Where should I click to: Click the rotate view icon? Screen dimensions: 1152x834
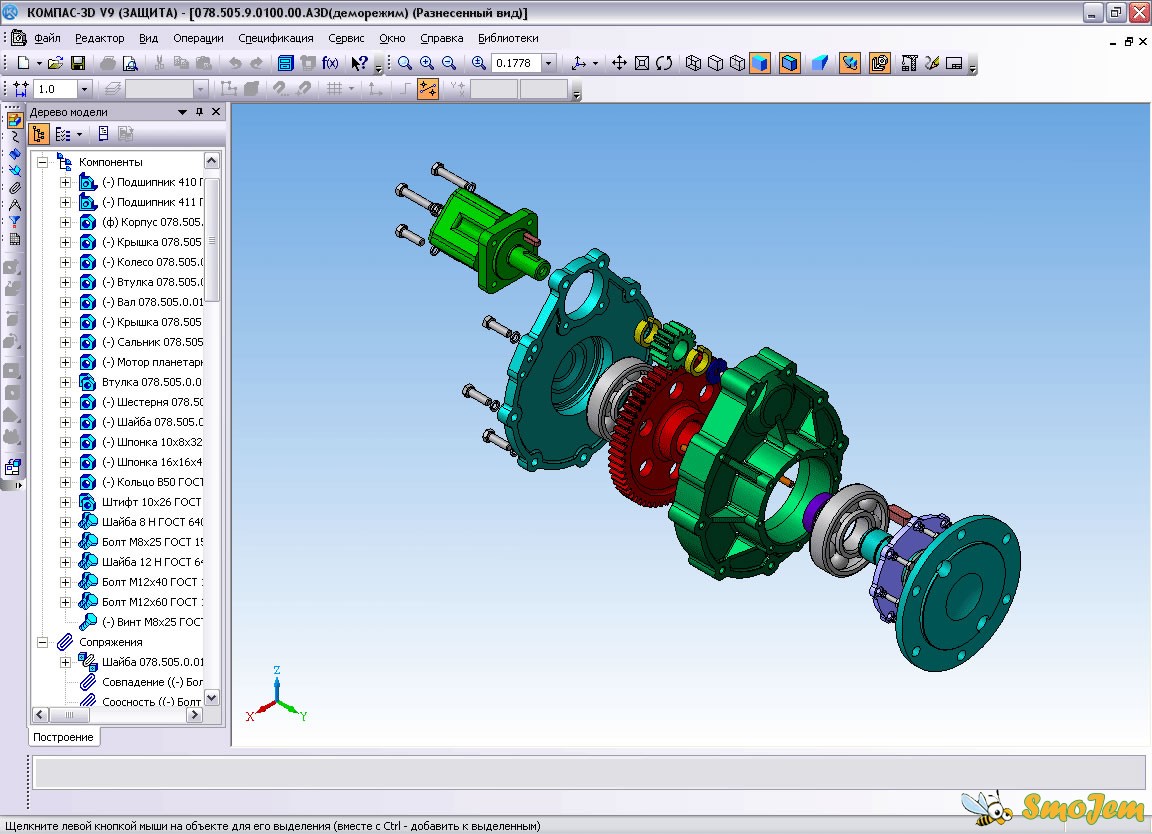pos(664,63)
